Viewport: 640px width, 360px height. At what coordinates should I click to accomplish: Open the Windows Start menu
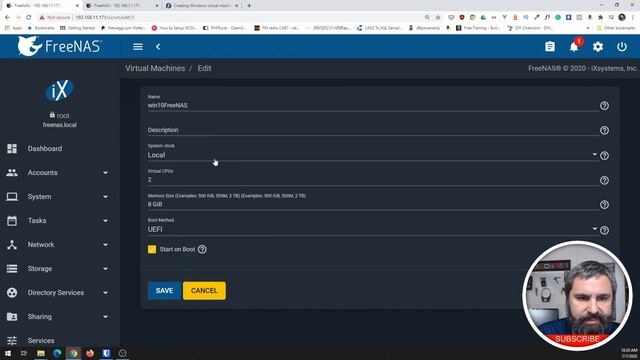pyautogui.click(x=8, y=353)
